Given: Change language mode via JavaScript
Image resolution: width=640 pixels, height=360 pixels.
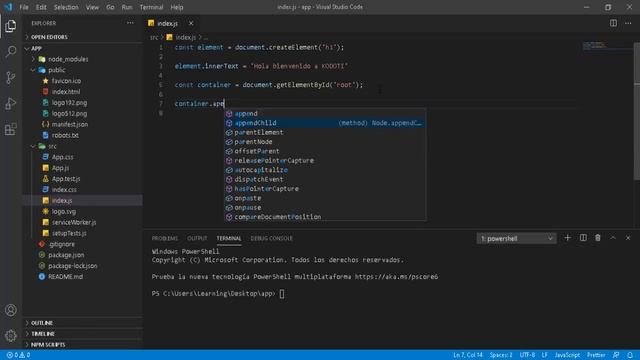Looking at the screenshot, I should pyautogui.click(x=567, y=355).
